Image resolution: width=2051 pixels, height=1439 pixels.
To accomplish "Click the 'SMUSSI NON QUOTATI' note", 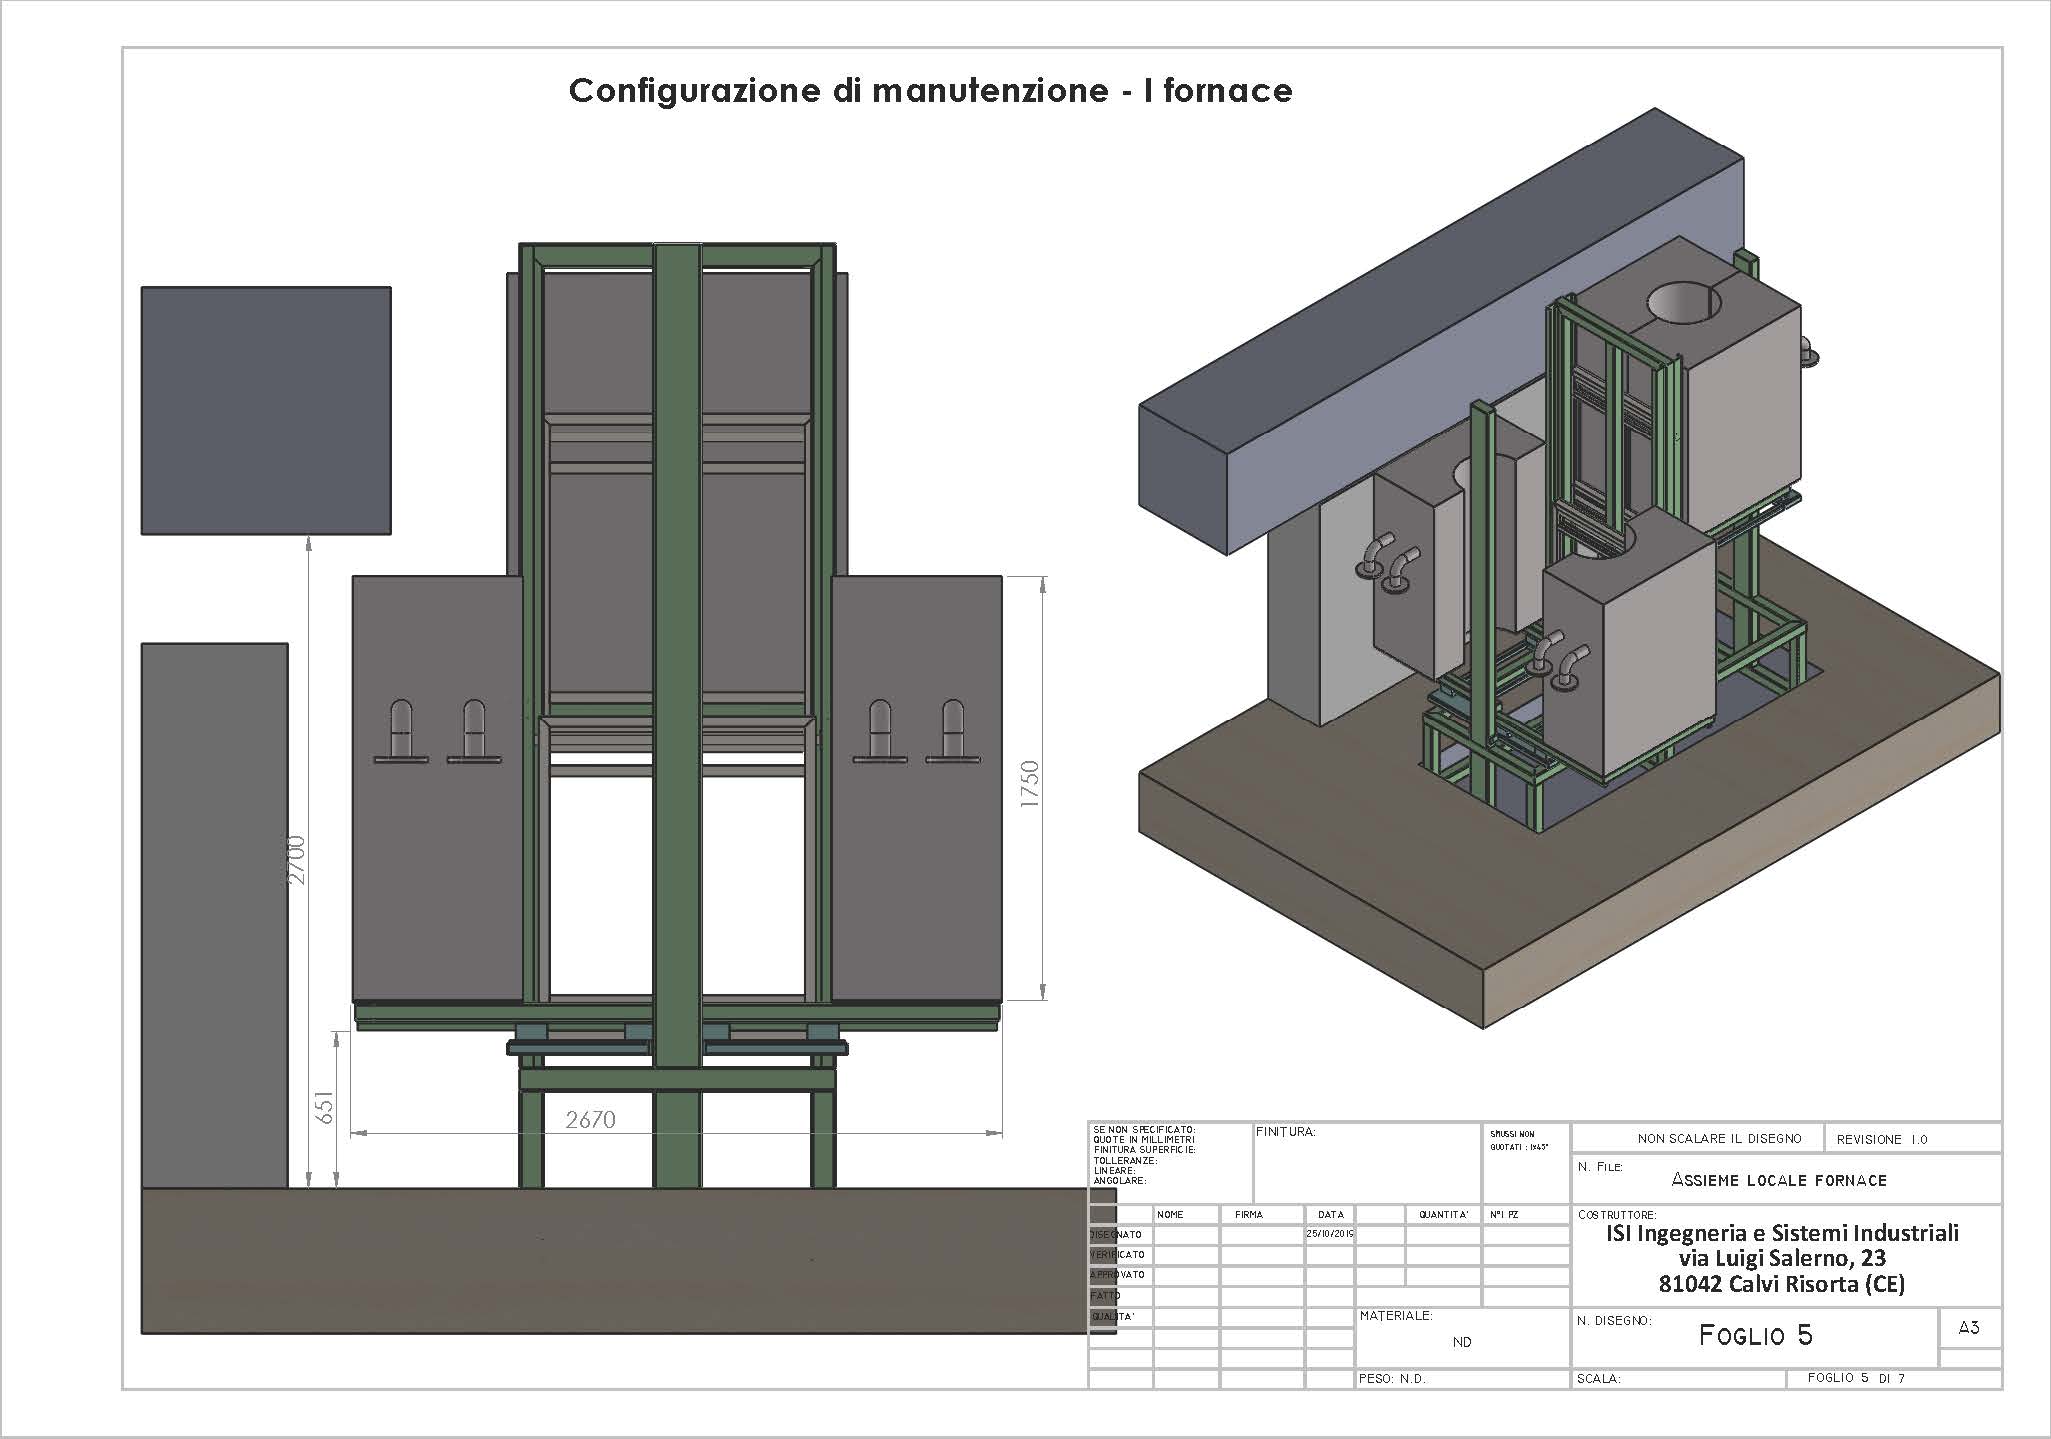I will pyautogui.click(x=1518, y=1140).
